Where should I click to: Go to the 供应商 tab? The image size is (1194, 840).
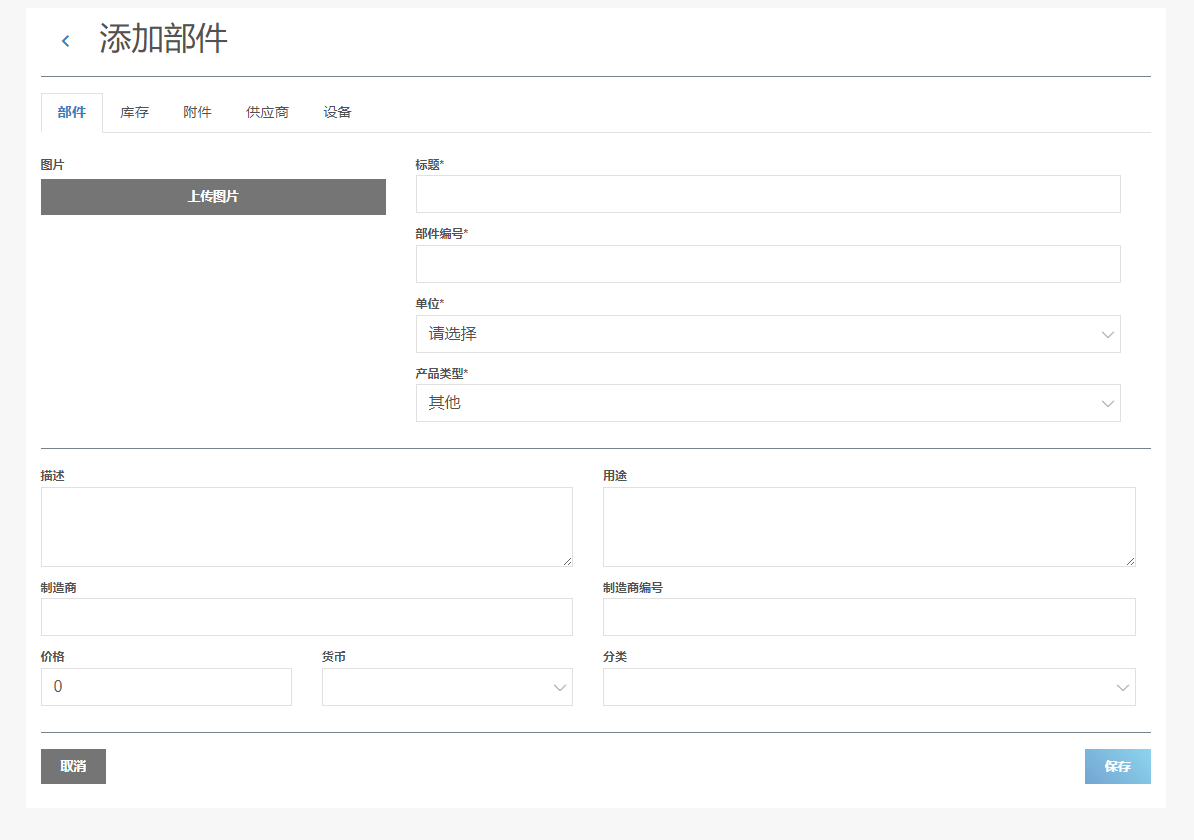(x=267, y=112)
